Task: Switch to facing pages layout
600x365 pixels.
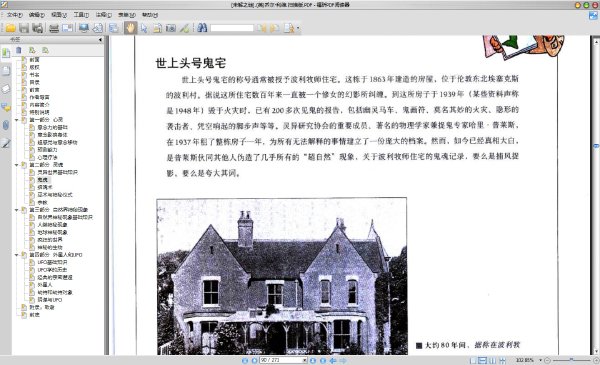Action: pyautogui.click(x=492, y=360)
